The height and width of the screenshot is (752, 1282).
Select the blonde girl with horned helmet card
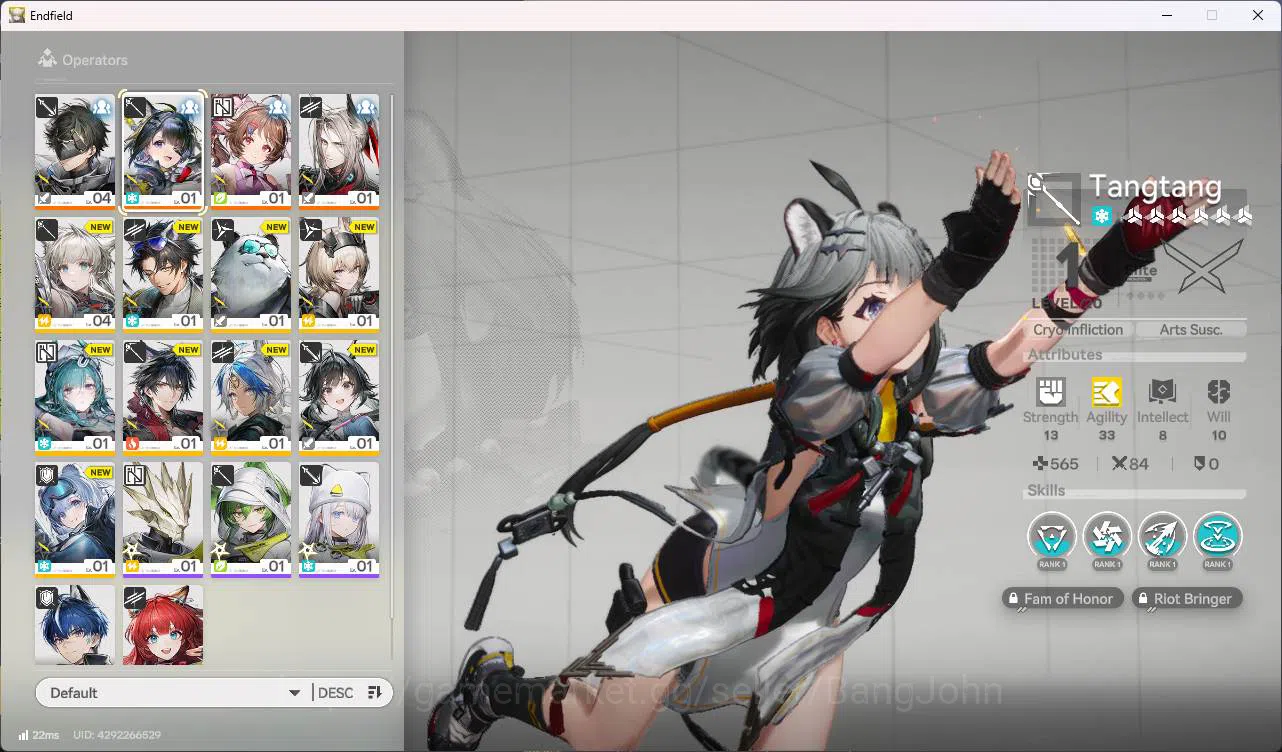(339, 274)
